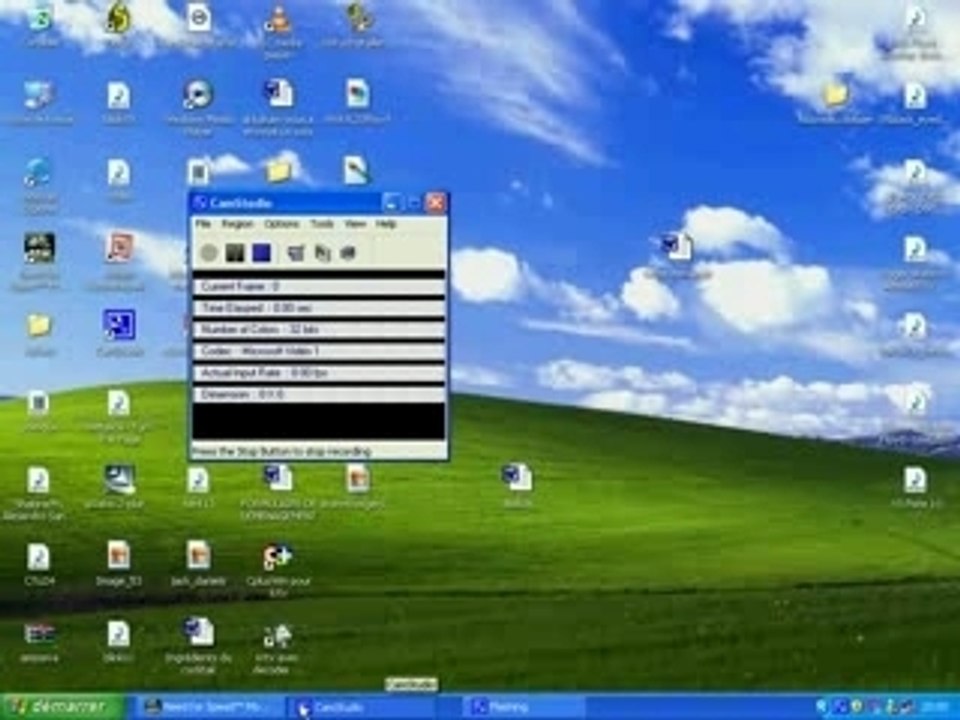Select the My Computer style desktop icon
Viewport: 960px width, 720px height.
[39, 96]
